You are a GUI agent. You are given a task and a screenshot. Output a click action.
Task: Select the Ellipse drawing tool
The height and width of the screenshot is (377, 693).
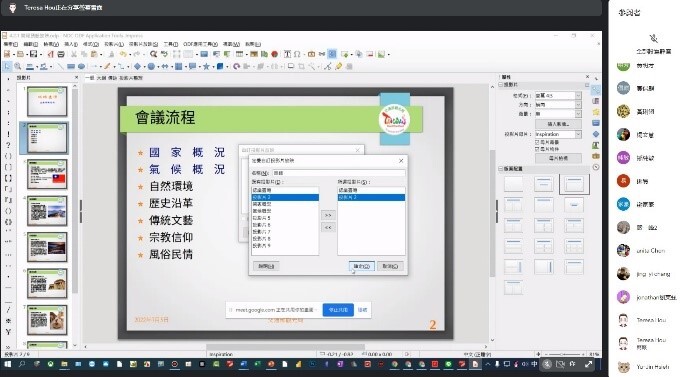coord(81,66)
